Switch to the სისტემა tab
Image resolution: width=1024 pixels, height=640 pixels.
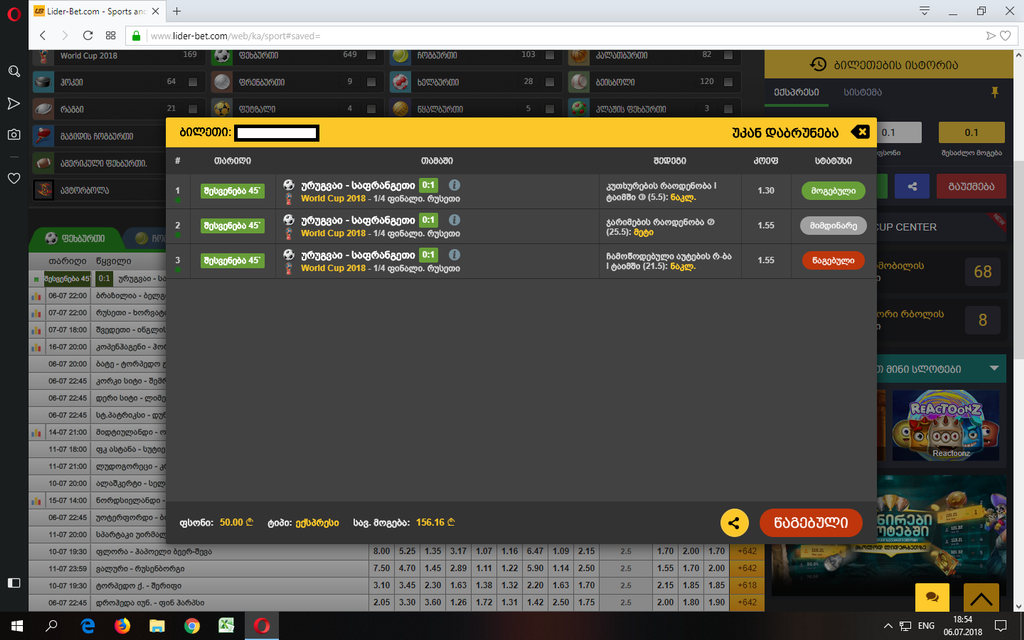tap(863, 92)
